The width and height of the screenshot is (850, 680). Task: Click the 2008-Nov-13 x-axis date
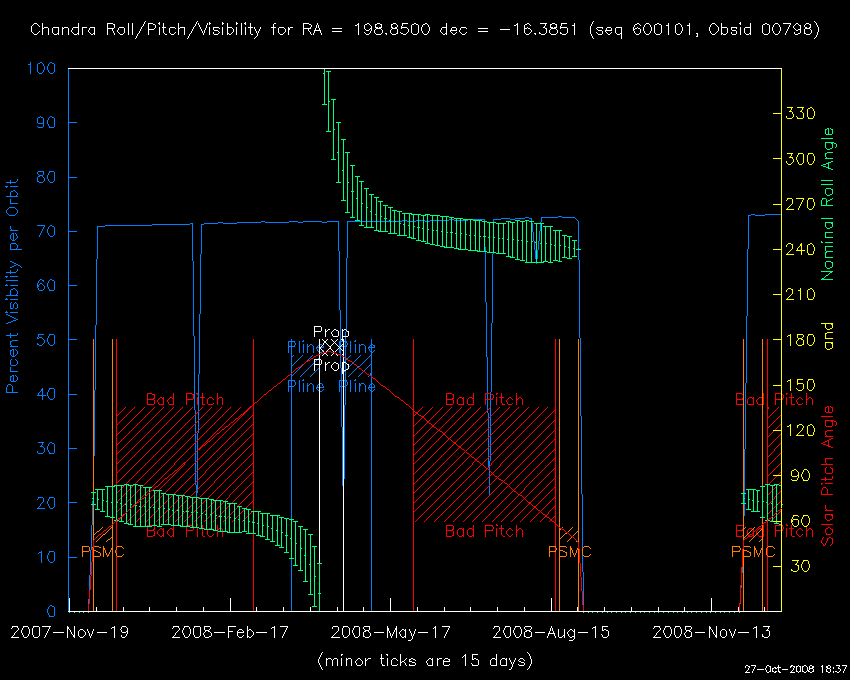(712, 633)
